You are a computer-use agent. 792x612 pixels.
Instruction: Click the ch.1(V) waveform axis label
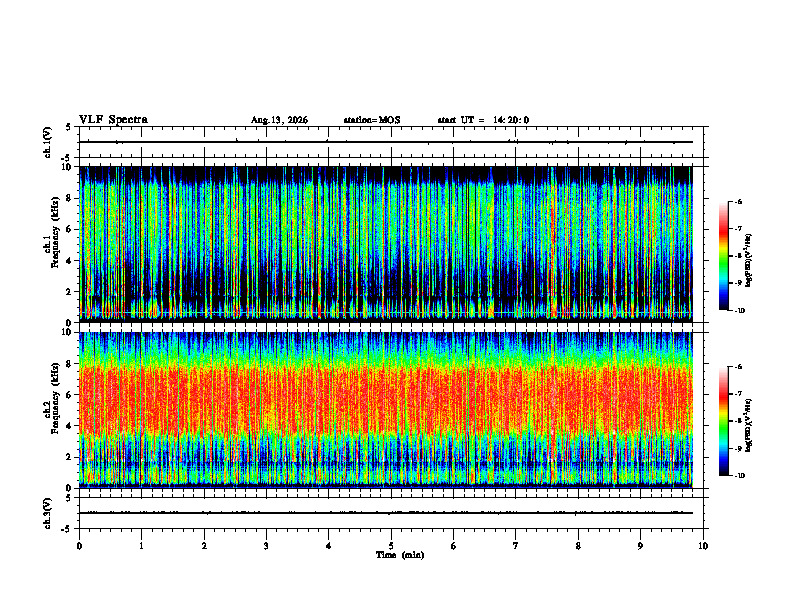[48, 142]
